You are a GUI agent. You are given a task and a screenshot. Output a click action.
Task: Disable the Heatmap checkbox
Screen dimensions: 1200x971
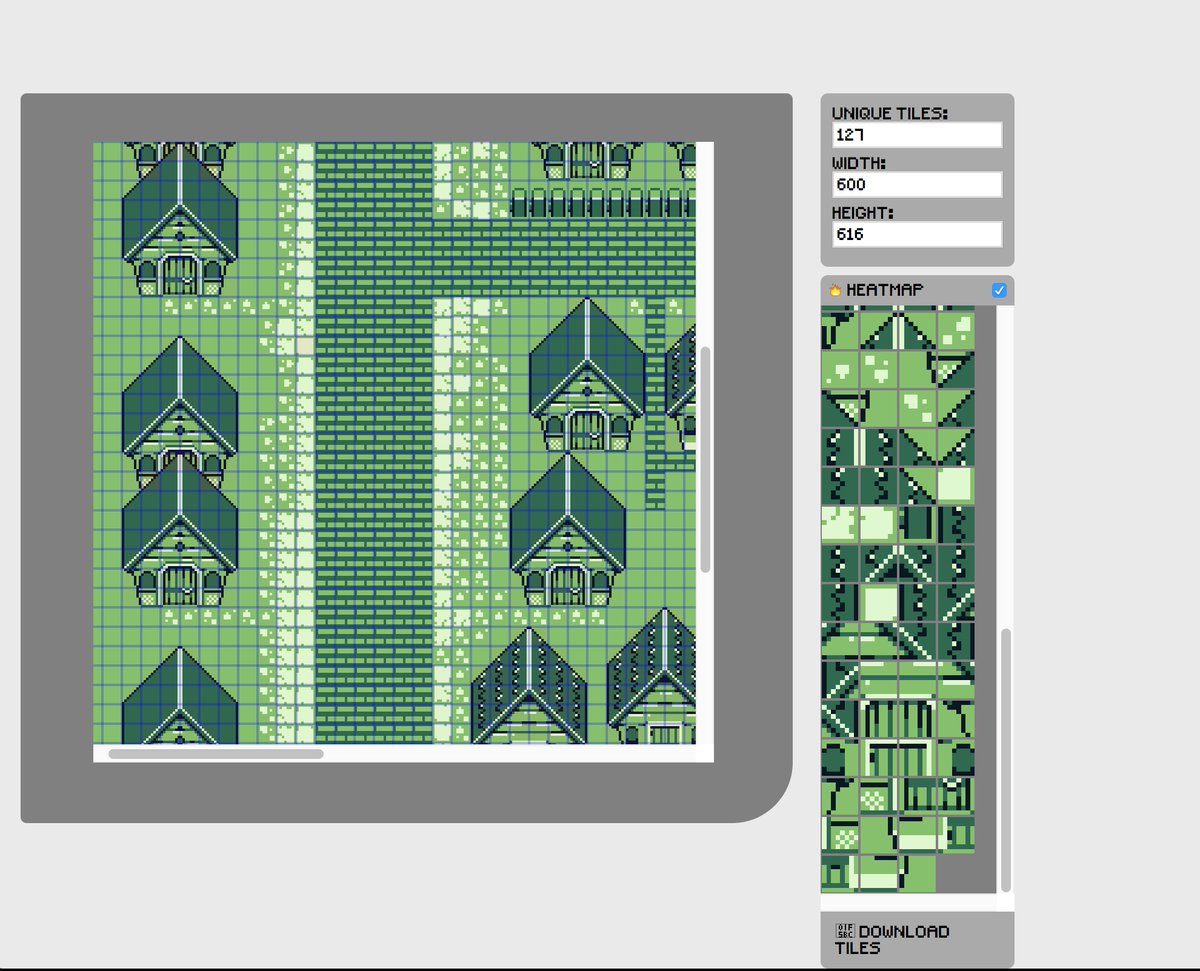click(x=999, y=290)
